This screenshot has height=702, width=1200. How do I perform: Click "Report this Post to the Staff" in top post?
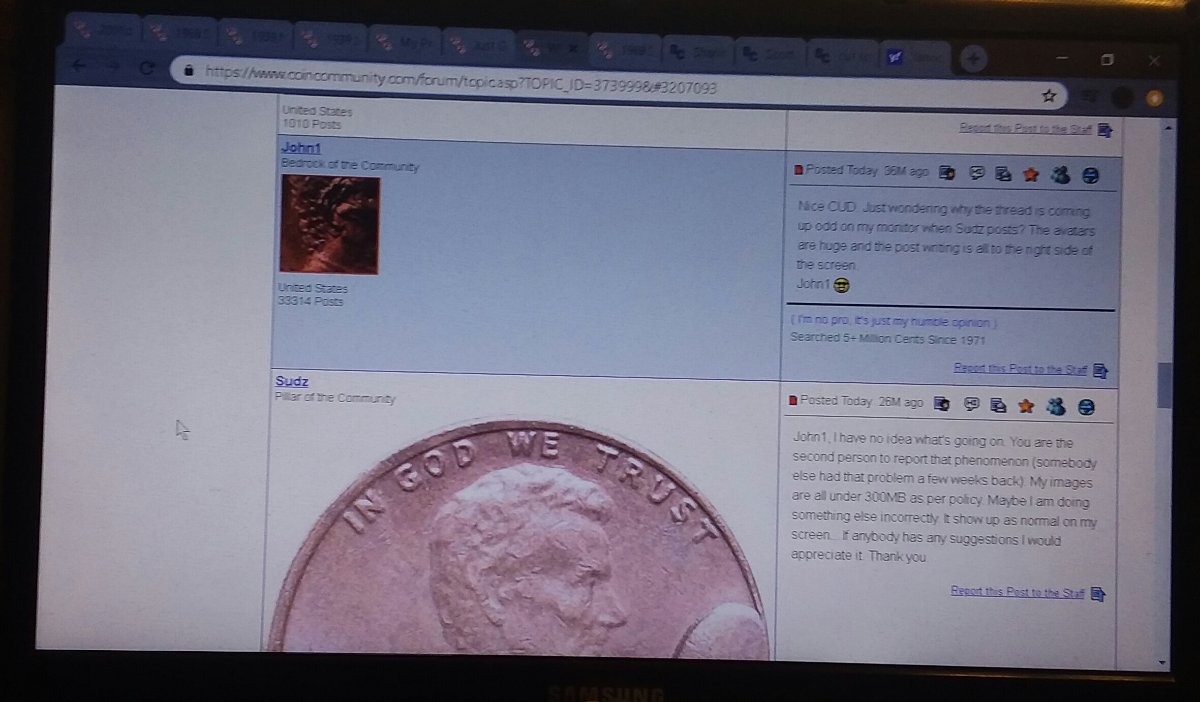(1025, 128)
